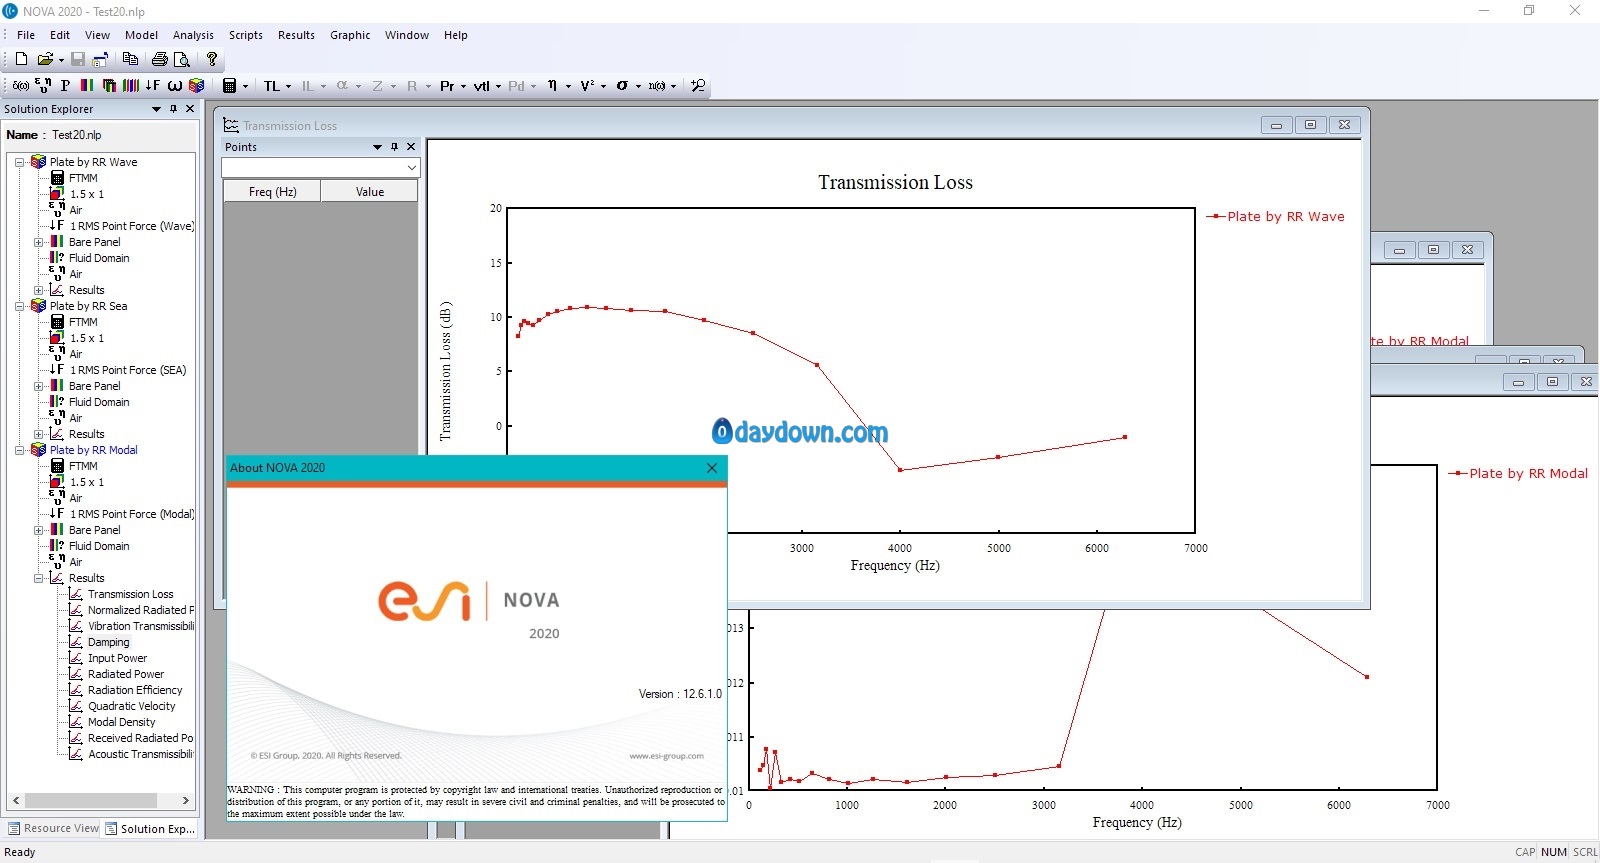Click the Copy icon in toolbar
Screen dimensions: 1600x863
(x=130, y=59)
